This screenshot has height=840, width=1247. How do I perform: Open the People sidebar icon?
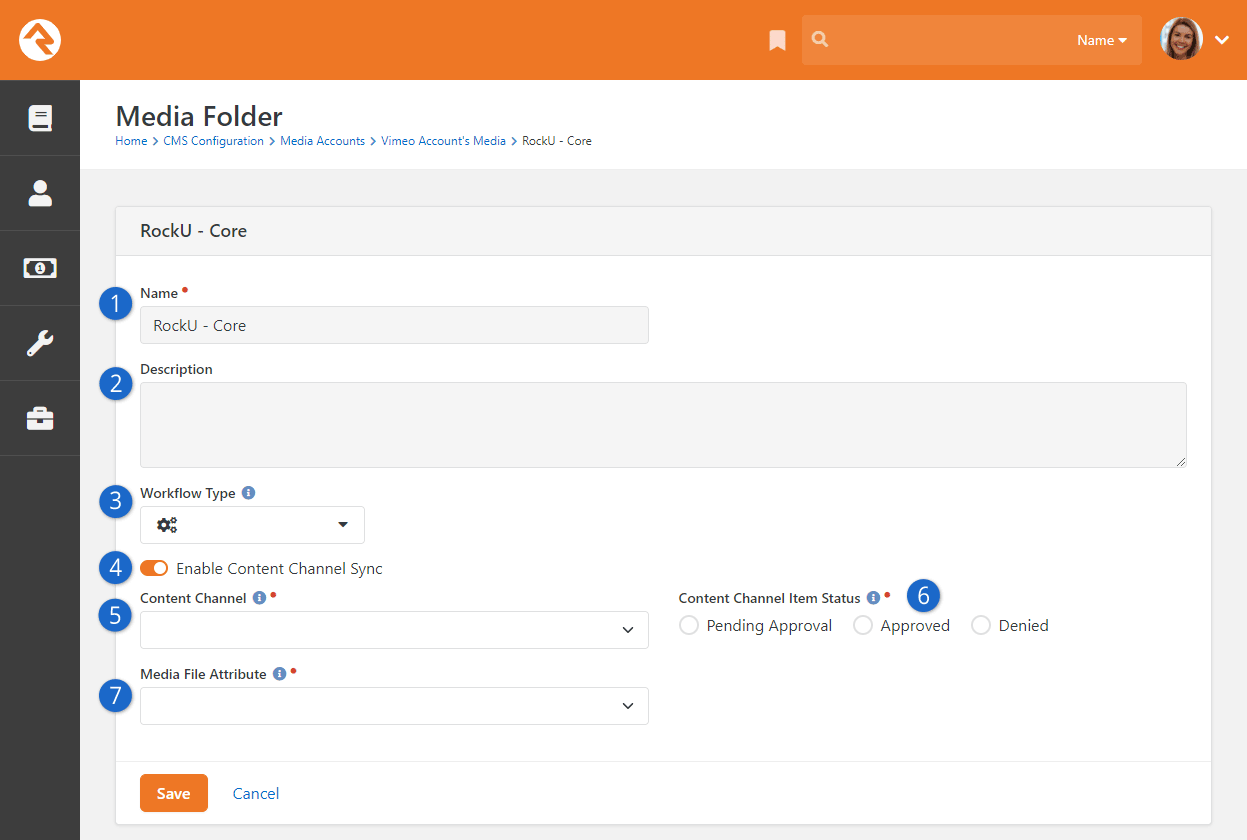coord(40,193)
